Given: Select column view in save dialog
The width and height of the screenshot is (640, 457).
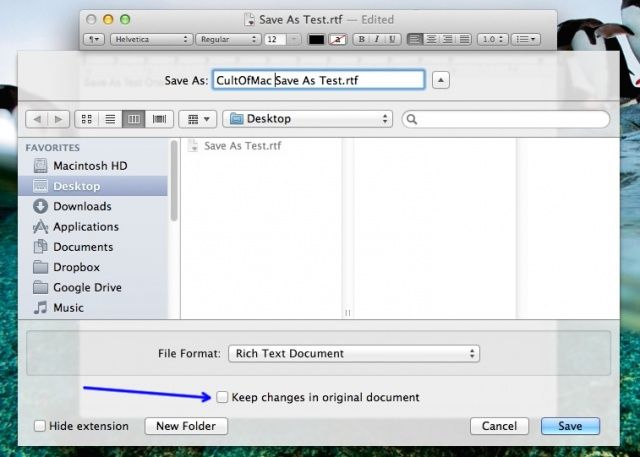Looking at the screenshot, I should point(132,119).
